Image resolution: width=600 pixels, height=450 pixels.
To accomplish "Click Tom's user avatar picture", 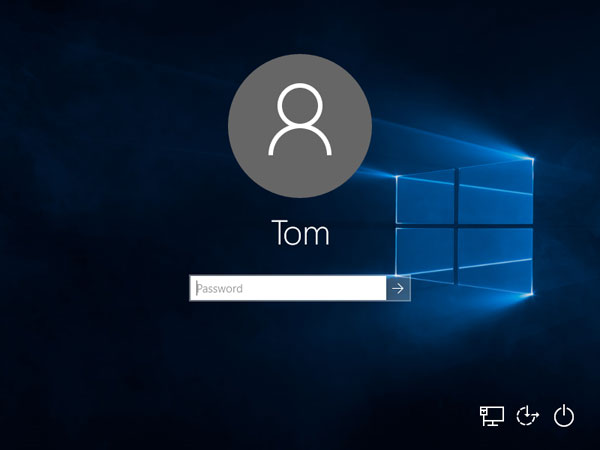I will [300, 126].
